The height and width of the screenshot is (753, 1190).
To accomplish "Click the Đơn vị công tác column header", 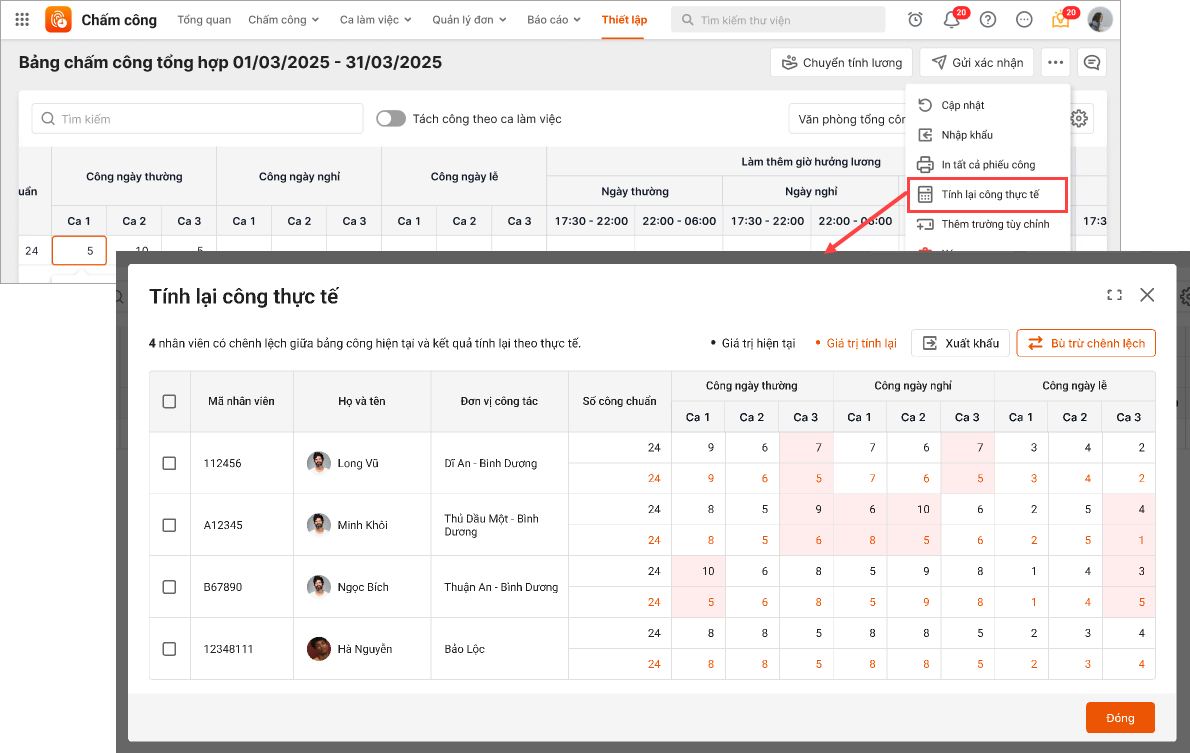I will tap(499, 401).
